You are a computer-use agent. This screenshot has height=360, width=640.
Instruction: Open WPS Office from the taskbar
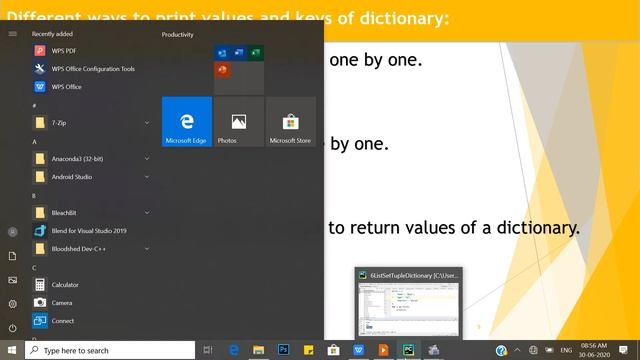click(358, 350)
